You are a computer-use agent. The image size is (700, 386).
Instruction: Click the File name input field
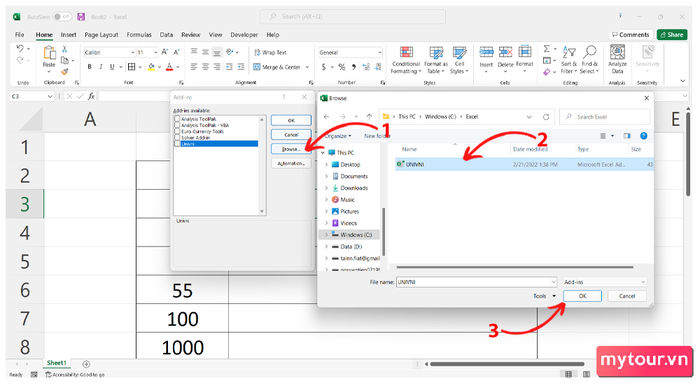tap(476, 282)
